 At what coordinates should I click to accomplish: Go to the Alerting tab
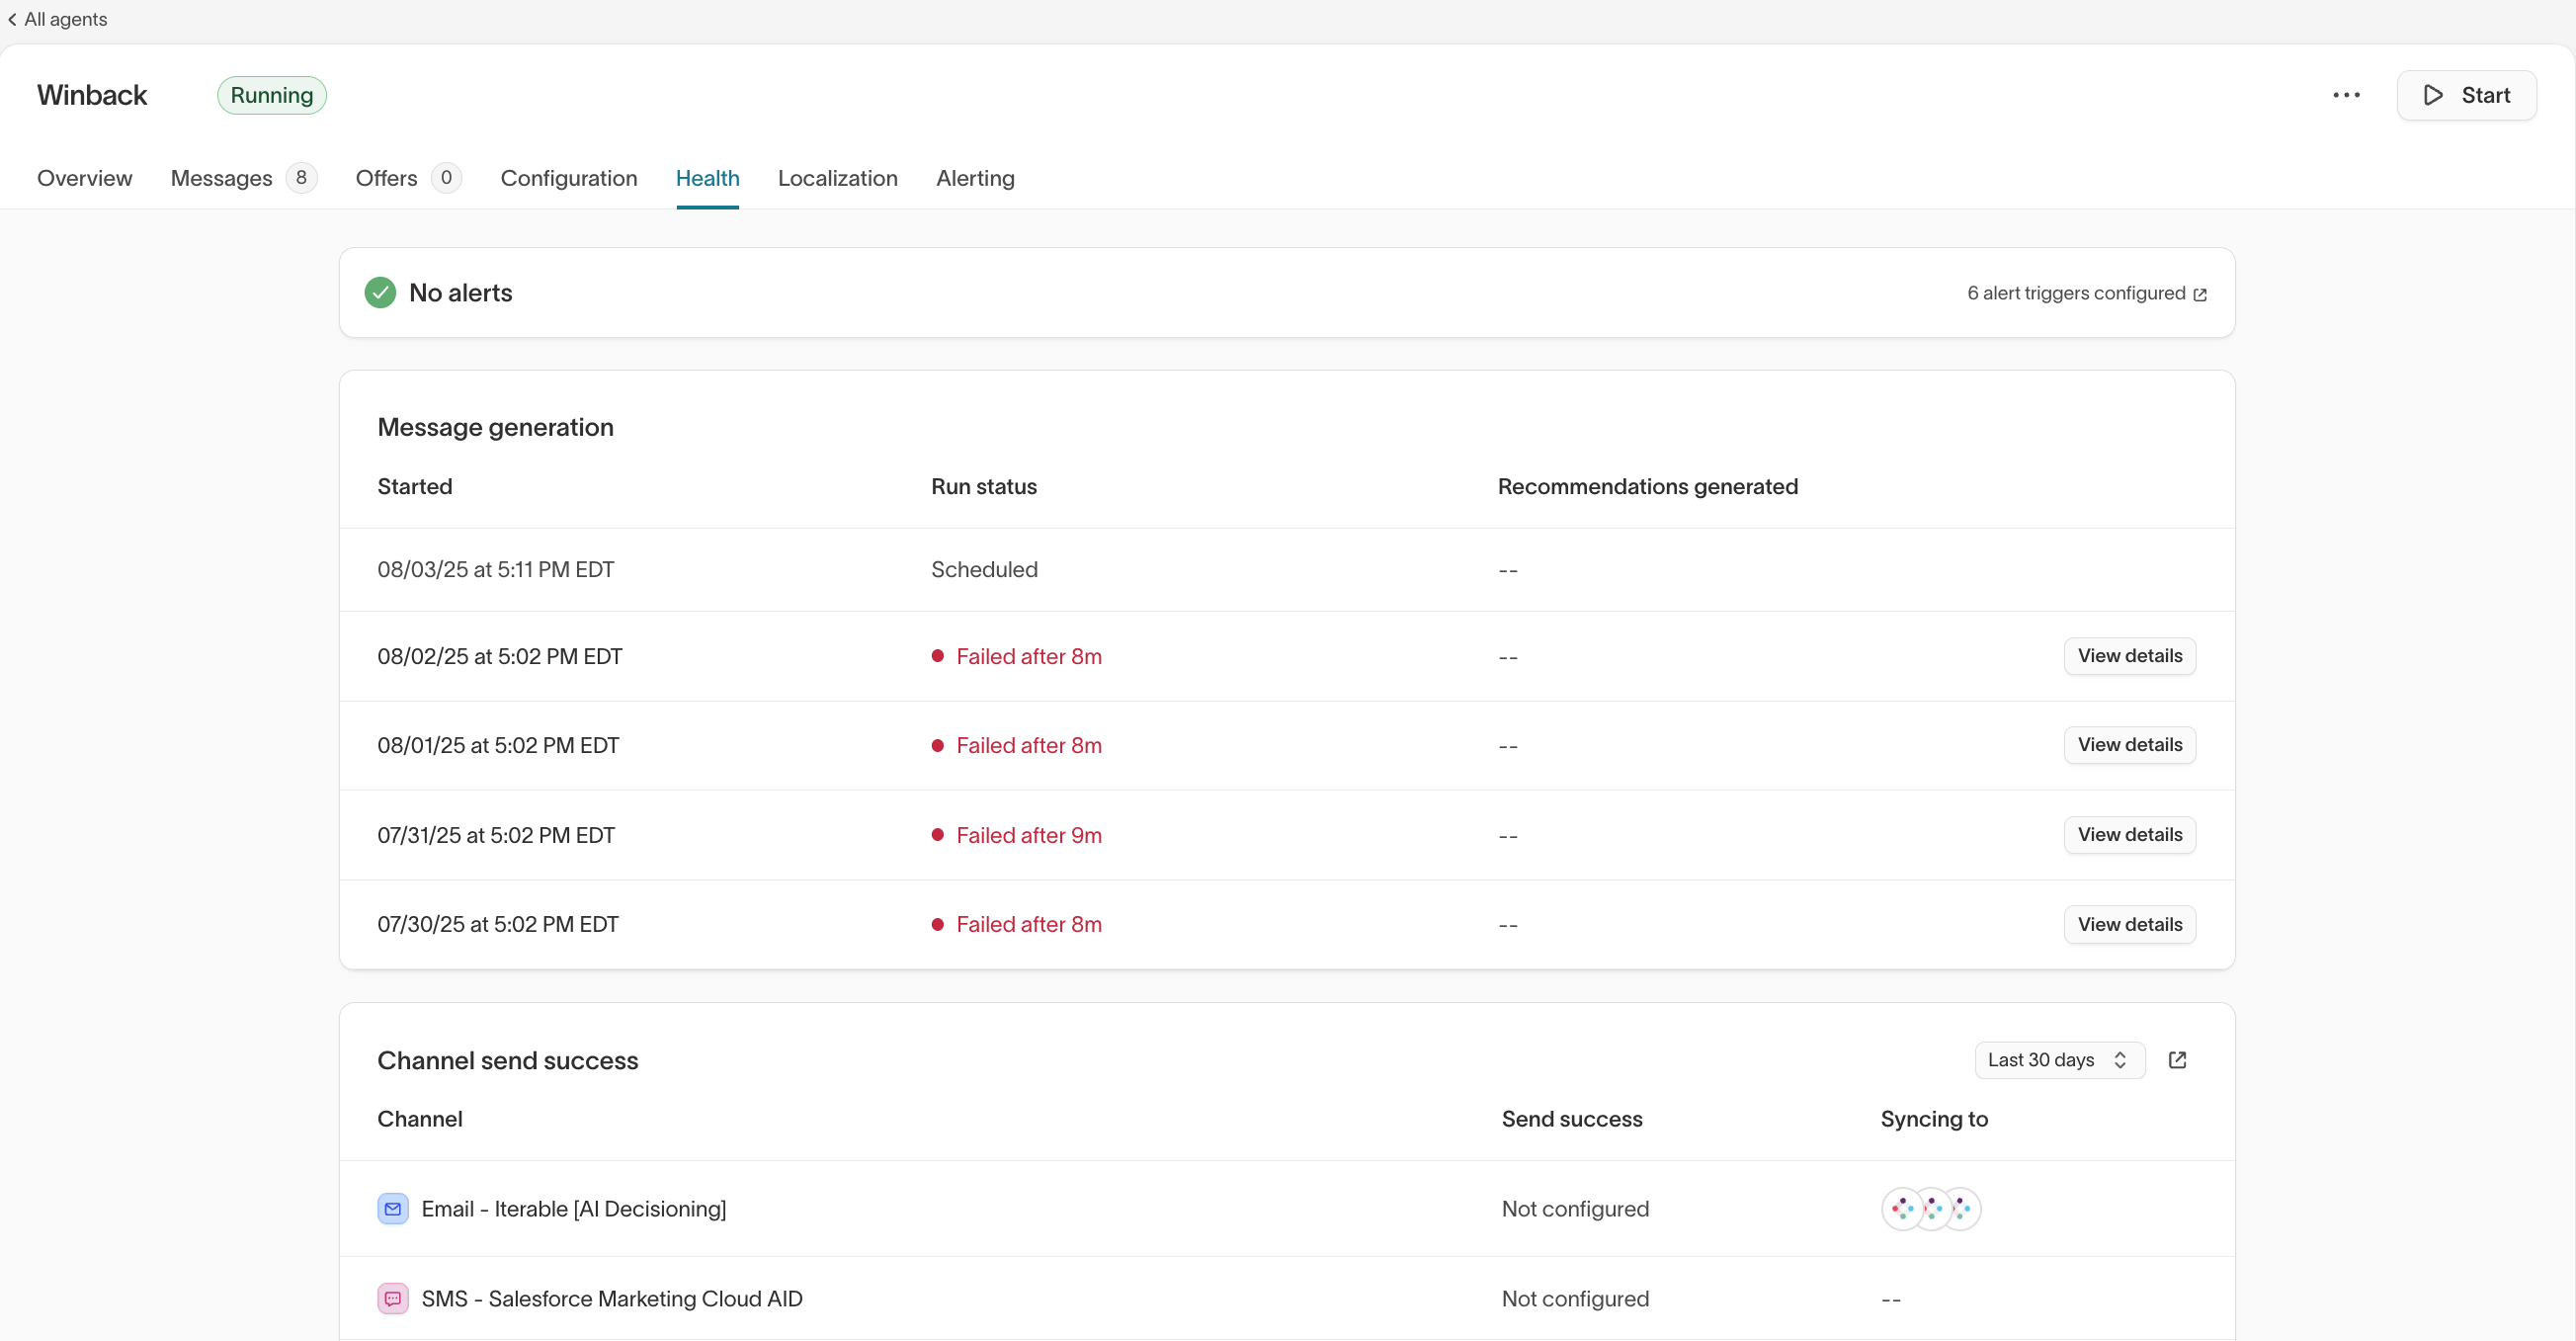975,178
